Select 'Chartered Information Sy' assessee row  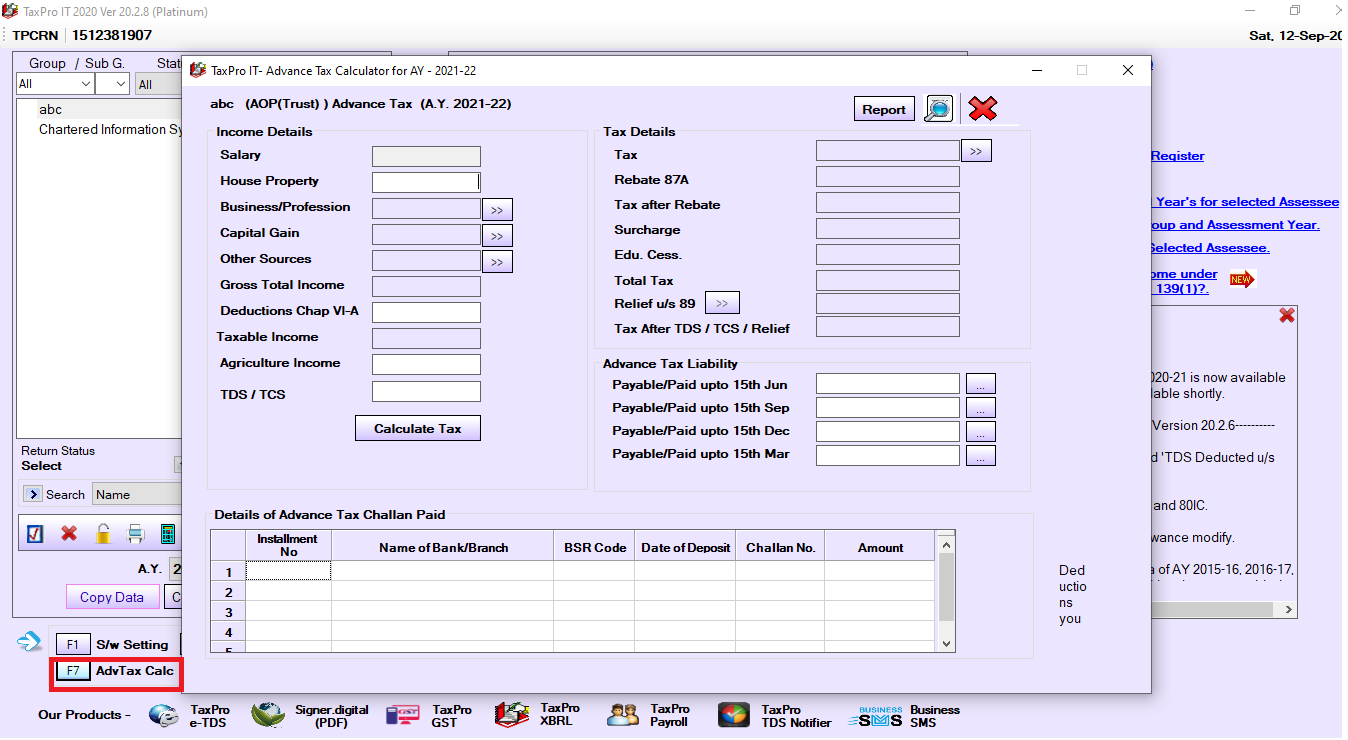[111, 130]
